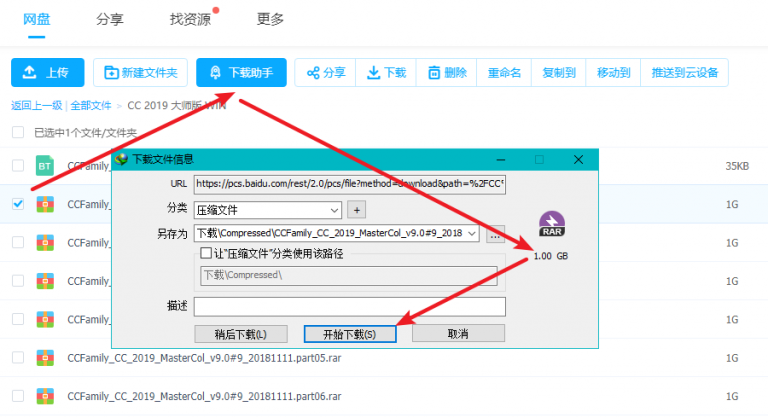Image resolution: width=768 pixels, height=418 pixels.
Task: Create folder with 新建文件夹 button
Action: point(141,73)
